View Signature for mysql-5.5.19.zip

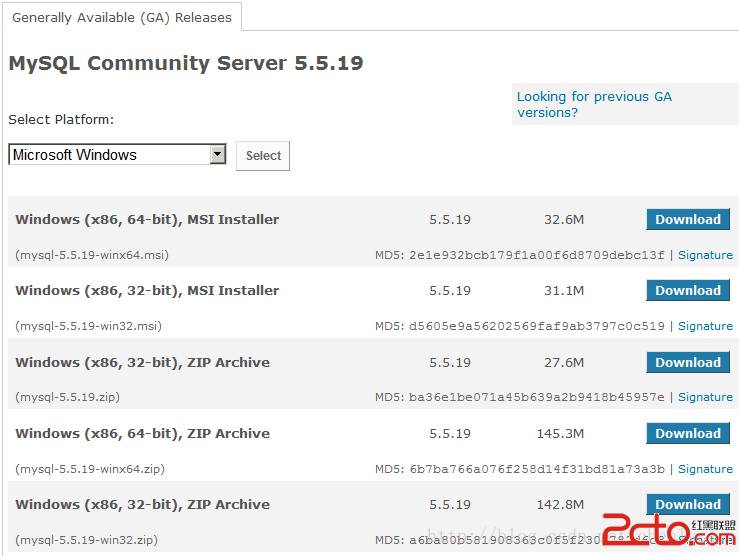pyautogui.click(x=705, y=397)
